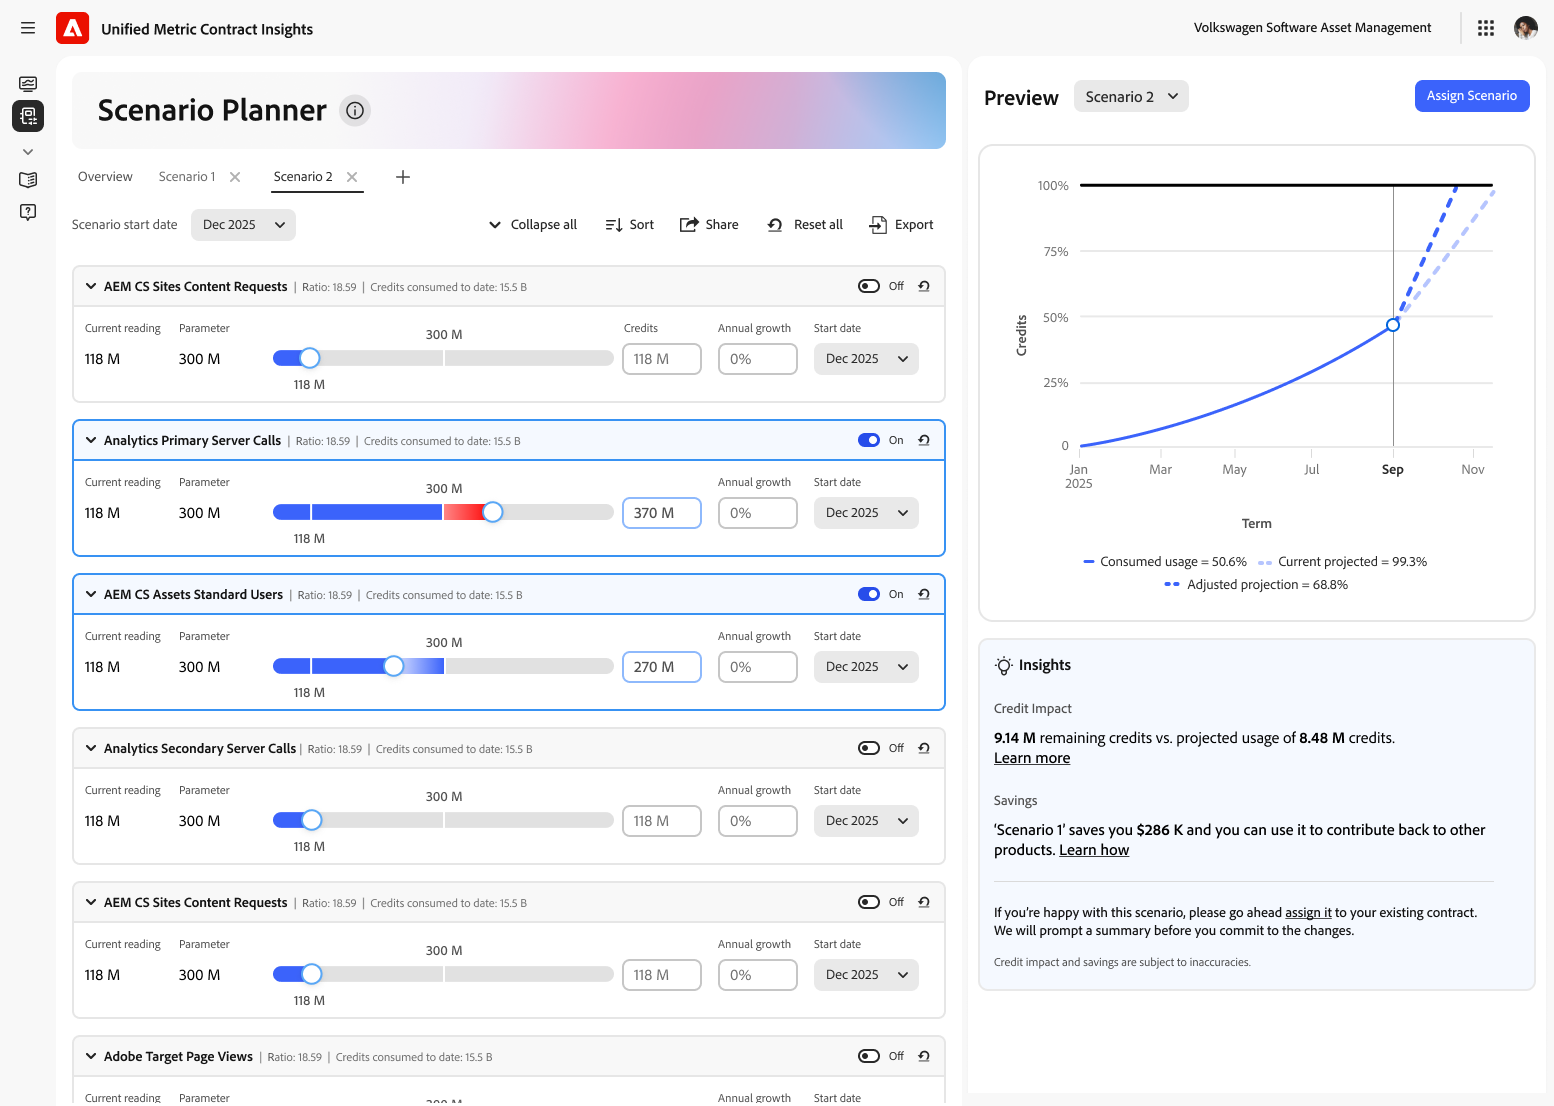Click the Assign Scenario button
The image size is (1554, 1106).
pos(1472,96)
